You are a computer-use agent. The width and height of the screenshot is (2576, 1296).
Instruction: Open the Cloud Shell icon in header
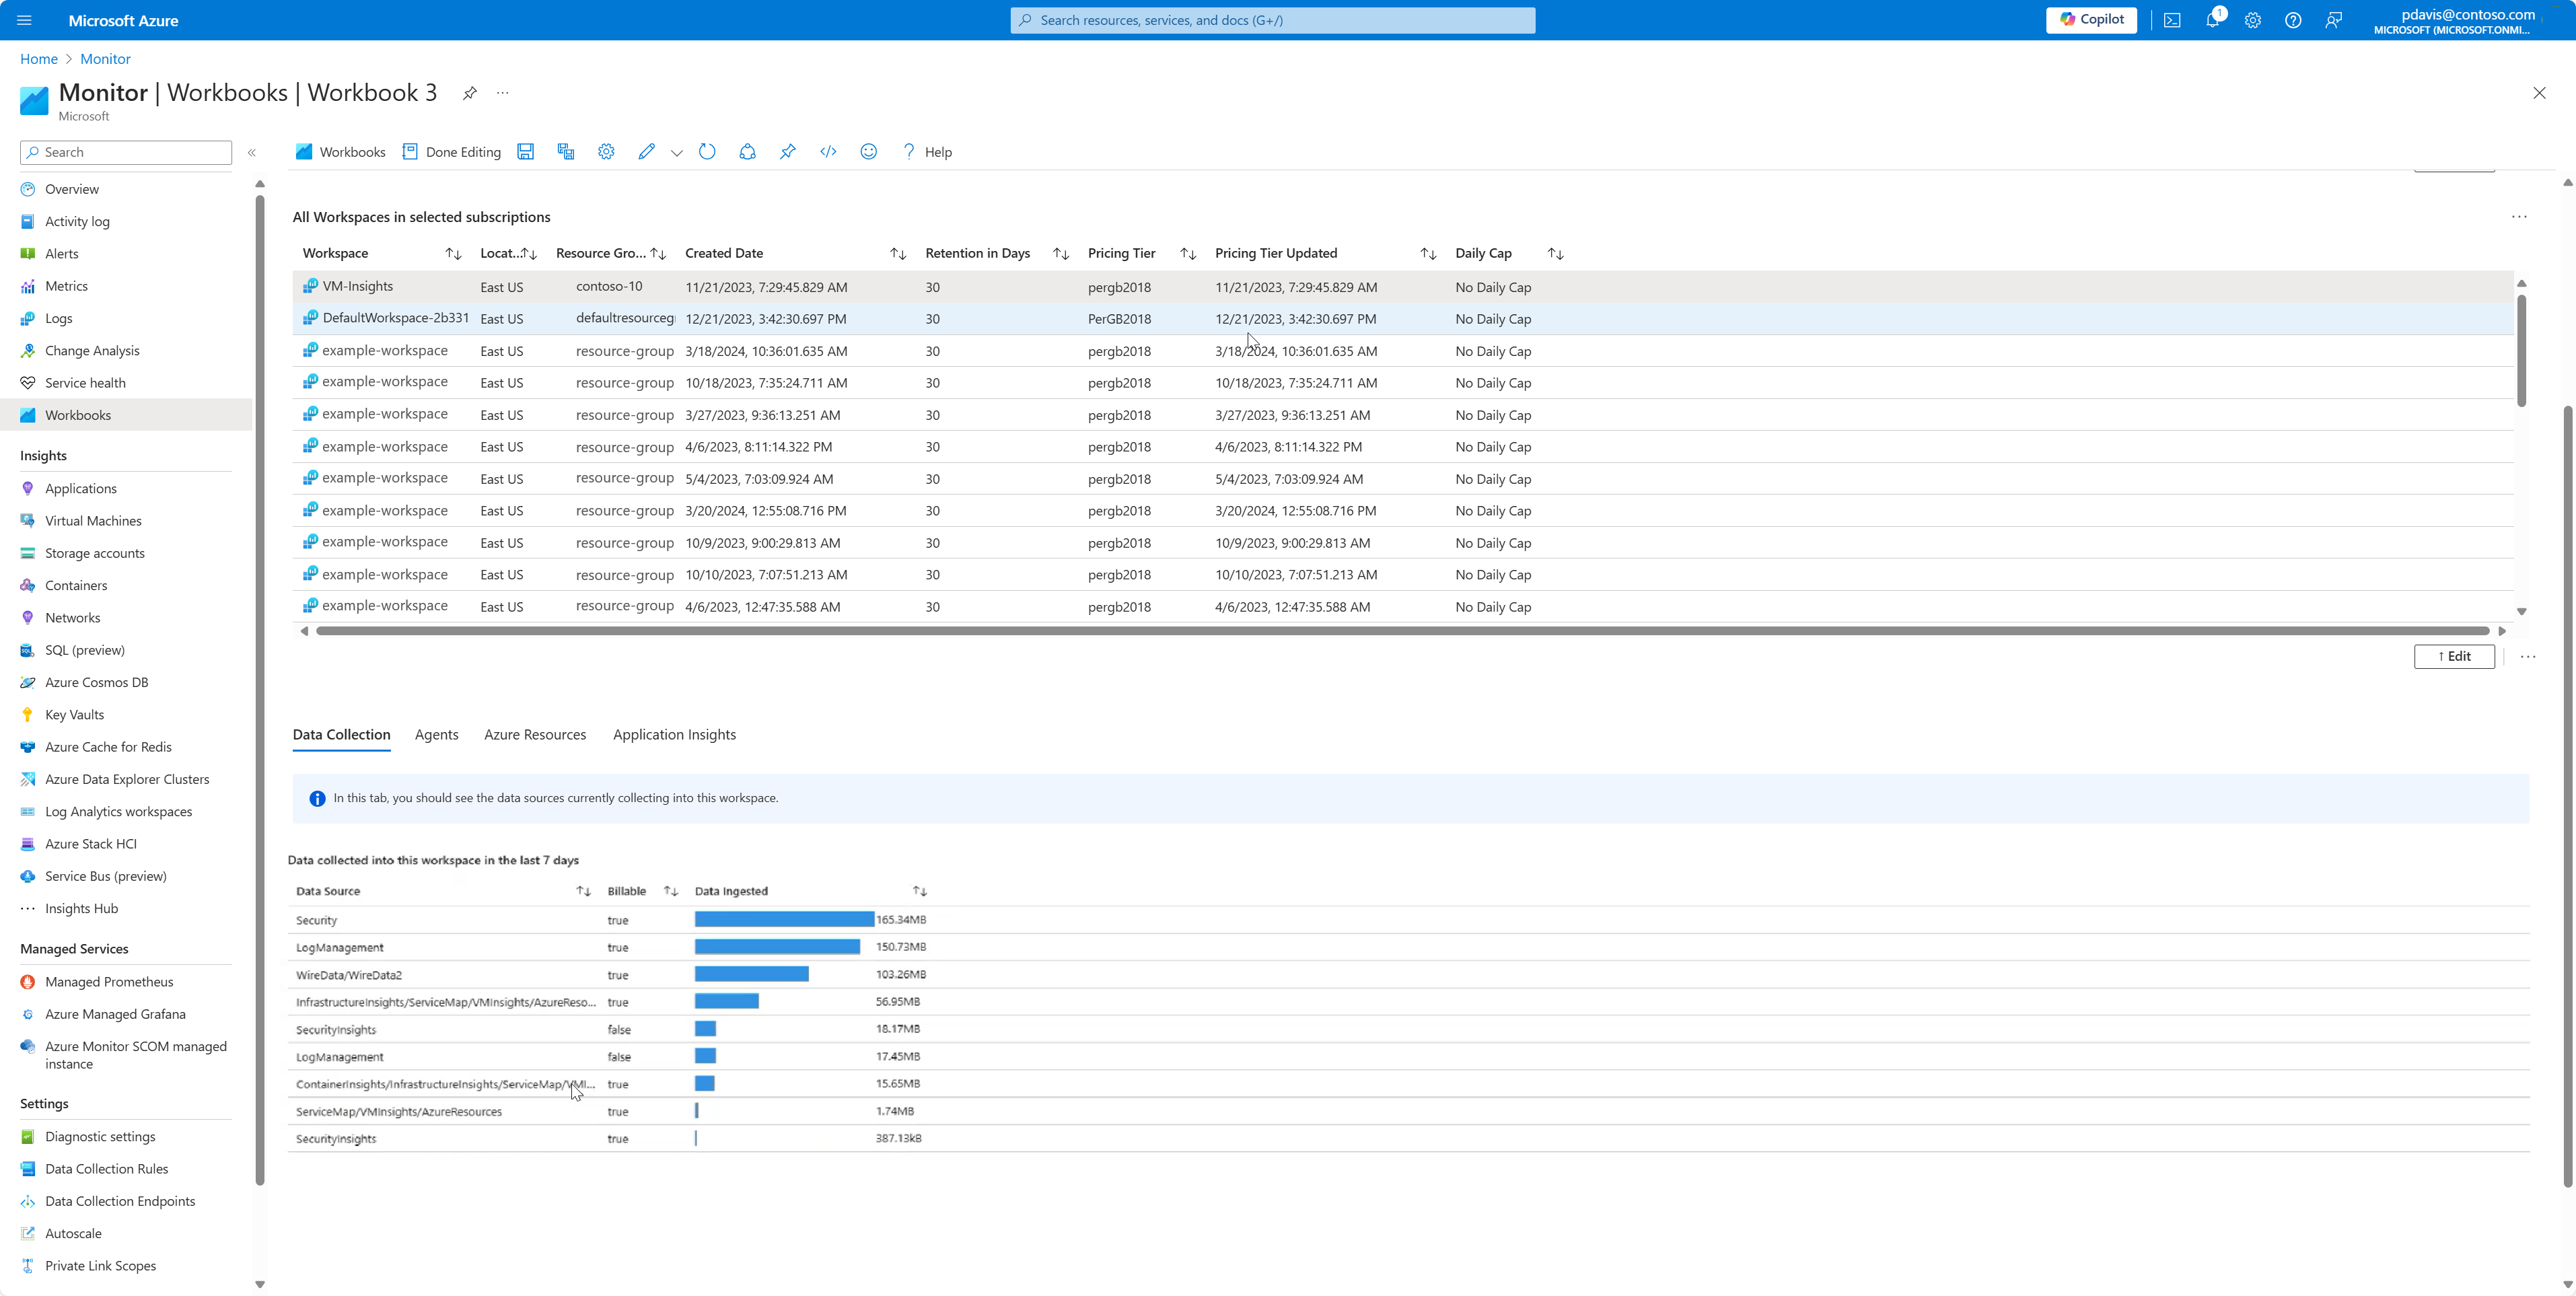2172,20
